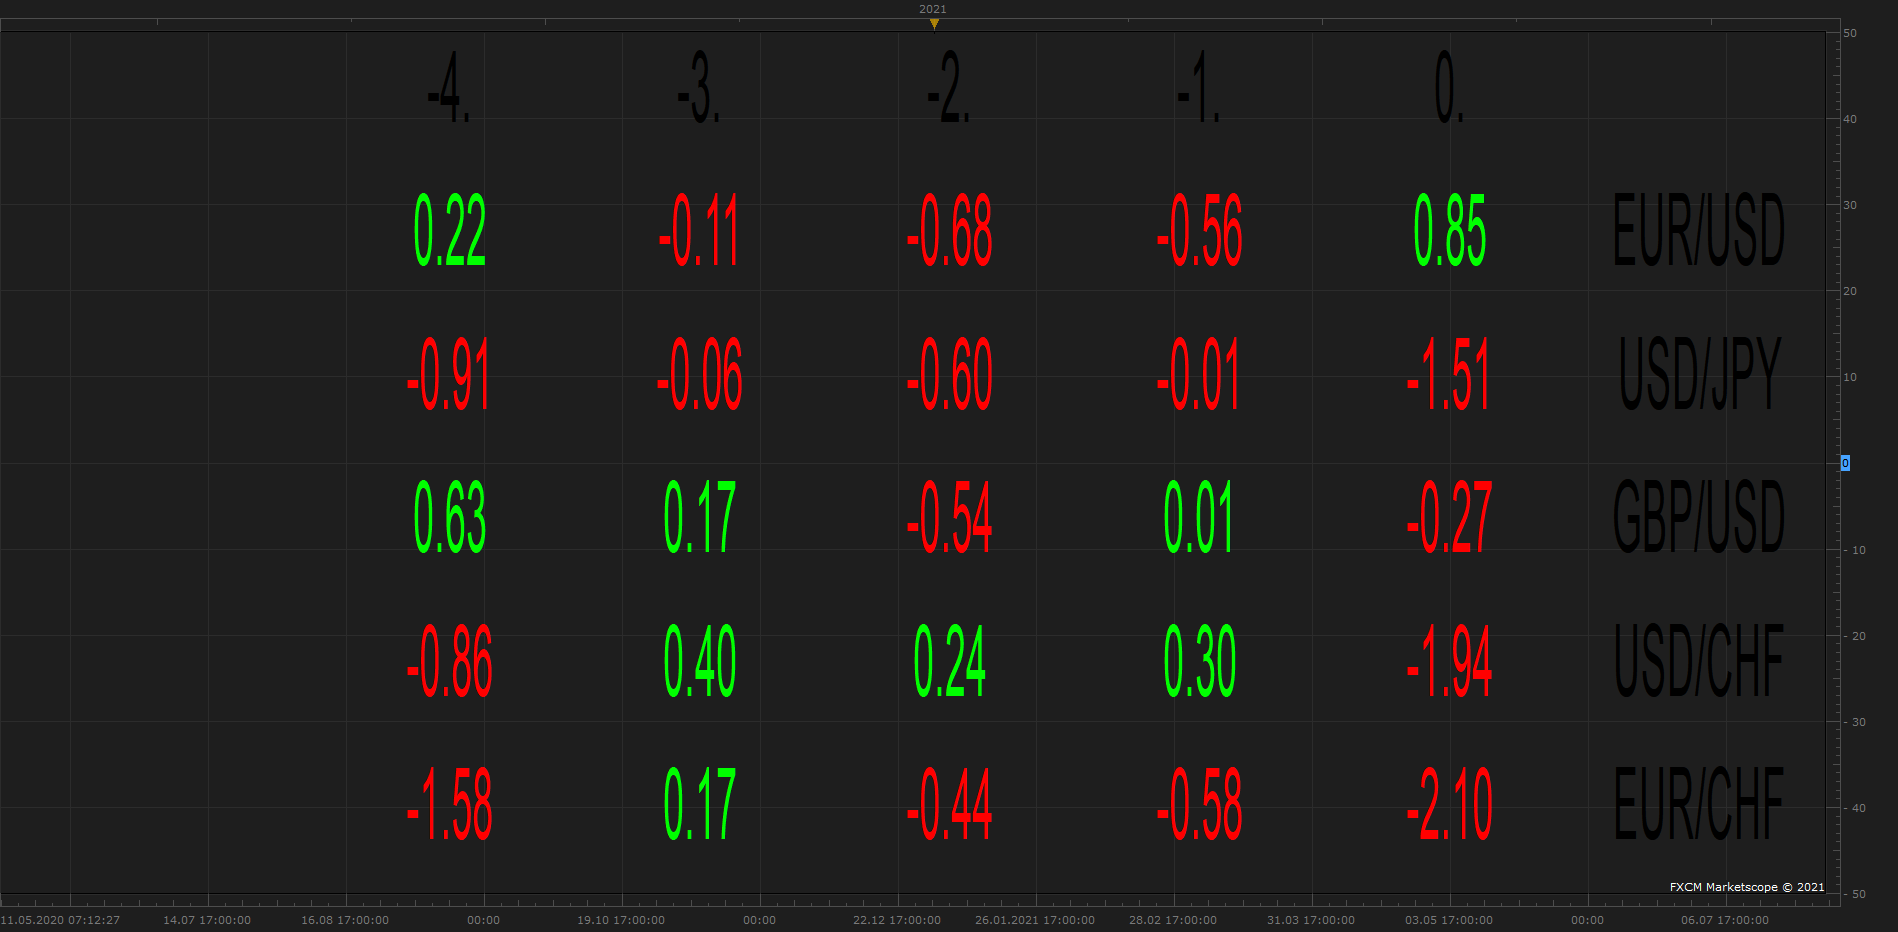Click the USD/JPY pair label
This screenshot has height=932, width=1898.
[x=1699, y=374]
